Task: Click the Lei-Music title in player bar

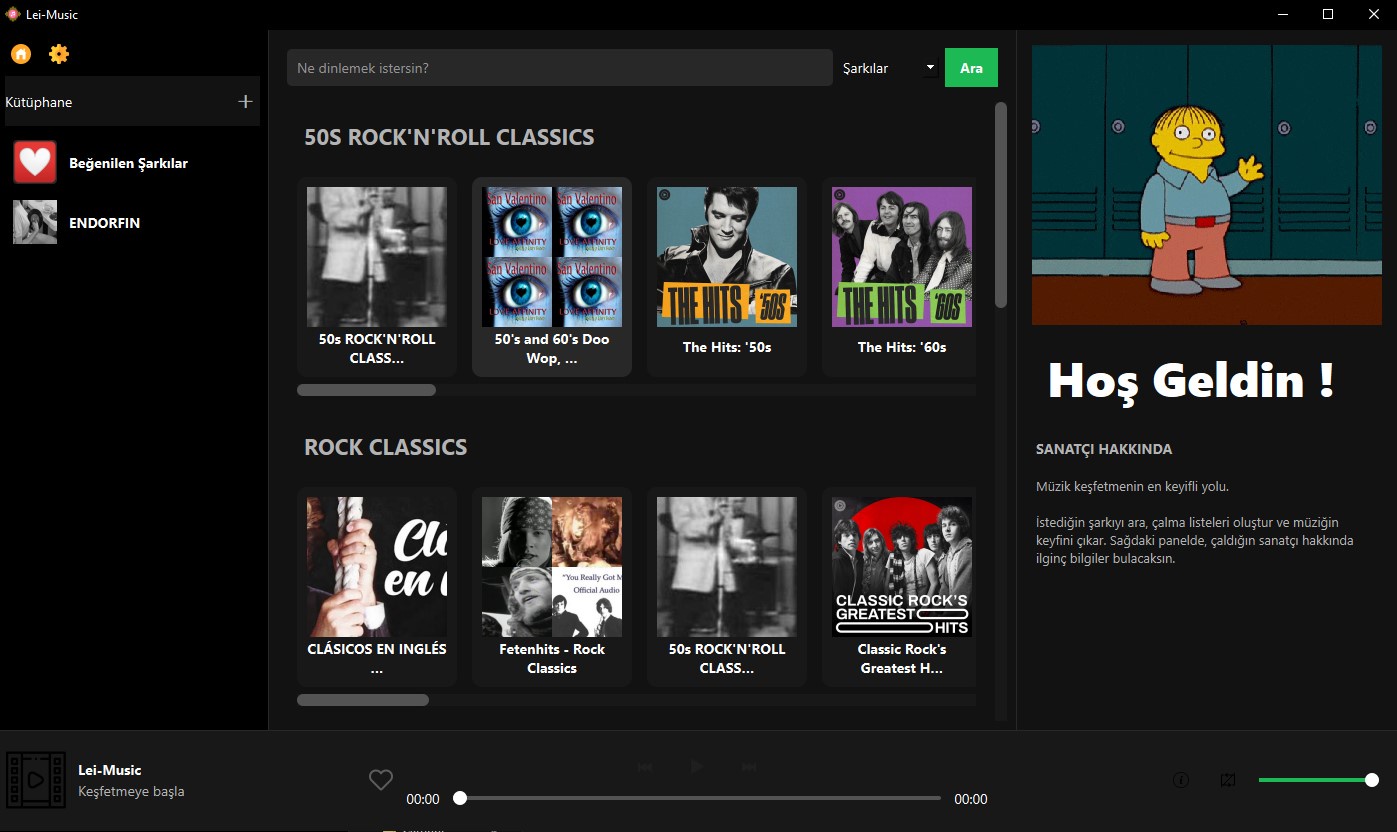Action: [x=110, y=770]
